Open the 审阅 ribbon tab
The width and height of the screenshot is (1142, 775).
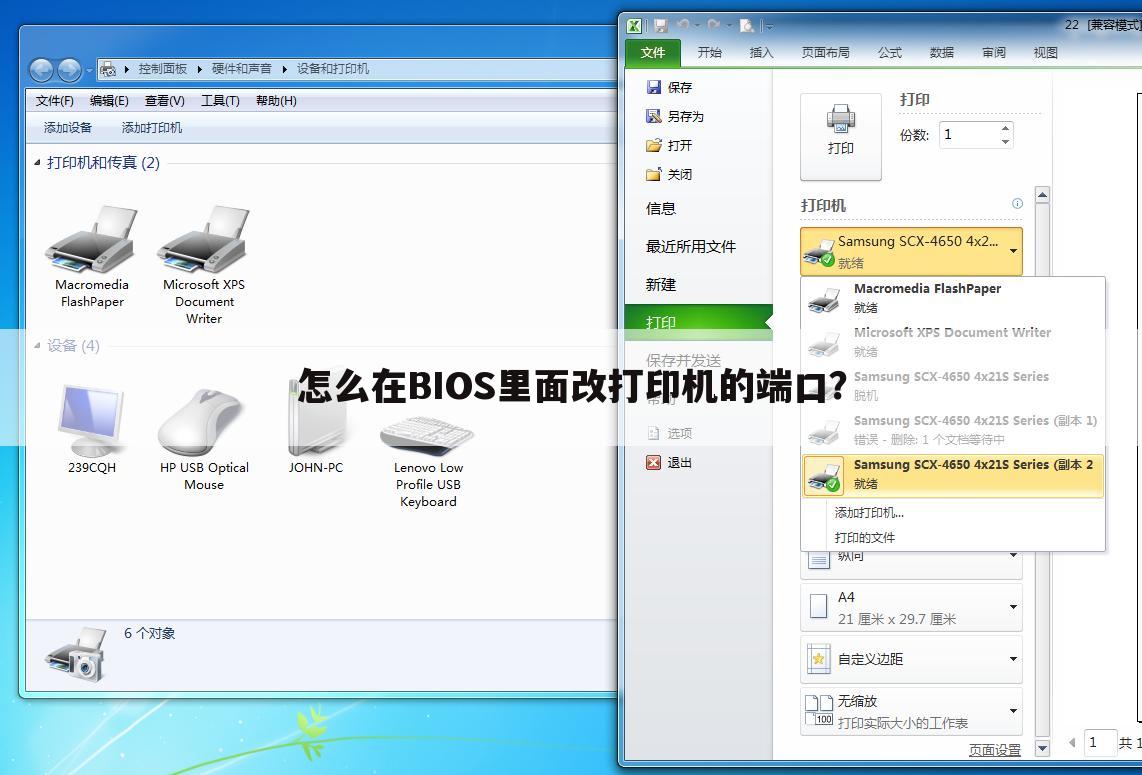[x=993, y=52]
